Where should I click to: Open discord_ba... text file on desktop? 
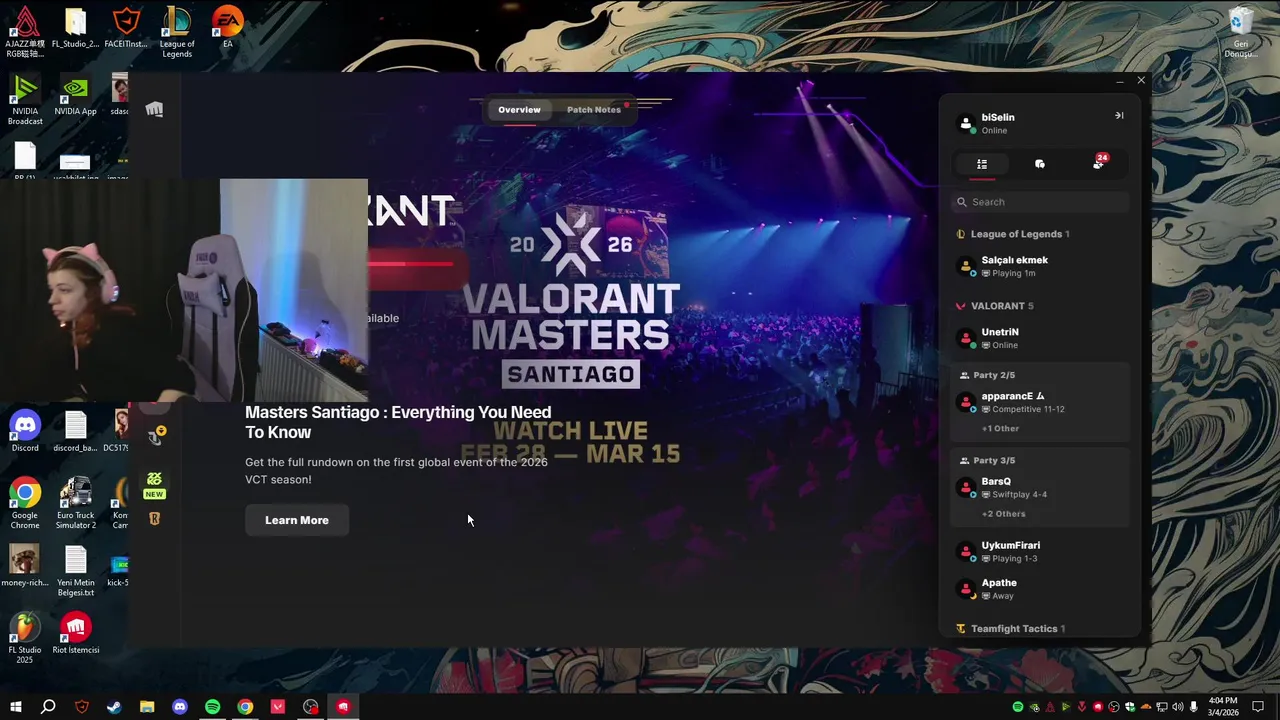76,431
